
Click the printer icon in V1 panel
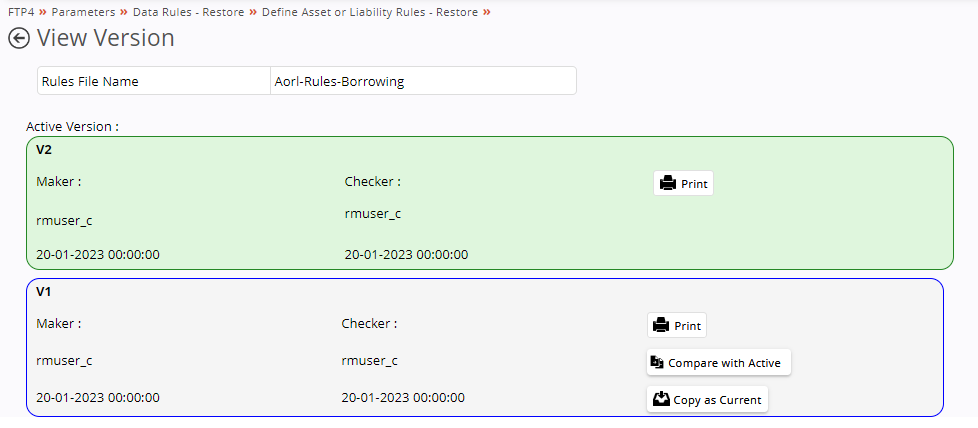[661, 325]
